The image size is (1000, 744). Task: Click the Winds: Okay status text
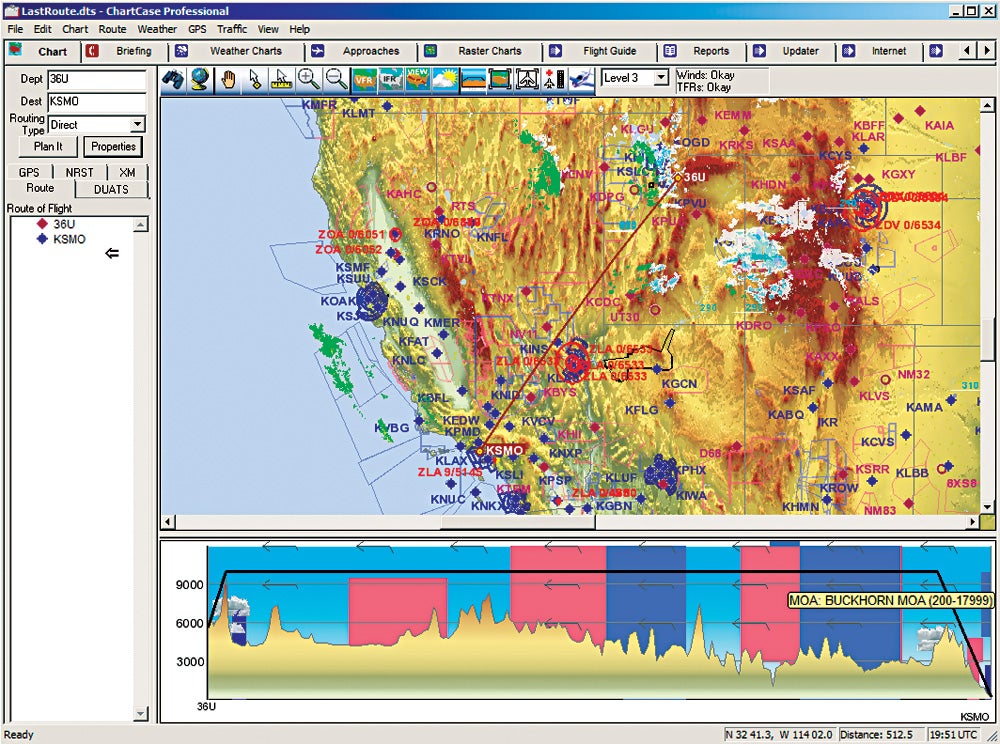click(705, 75)
